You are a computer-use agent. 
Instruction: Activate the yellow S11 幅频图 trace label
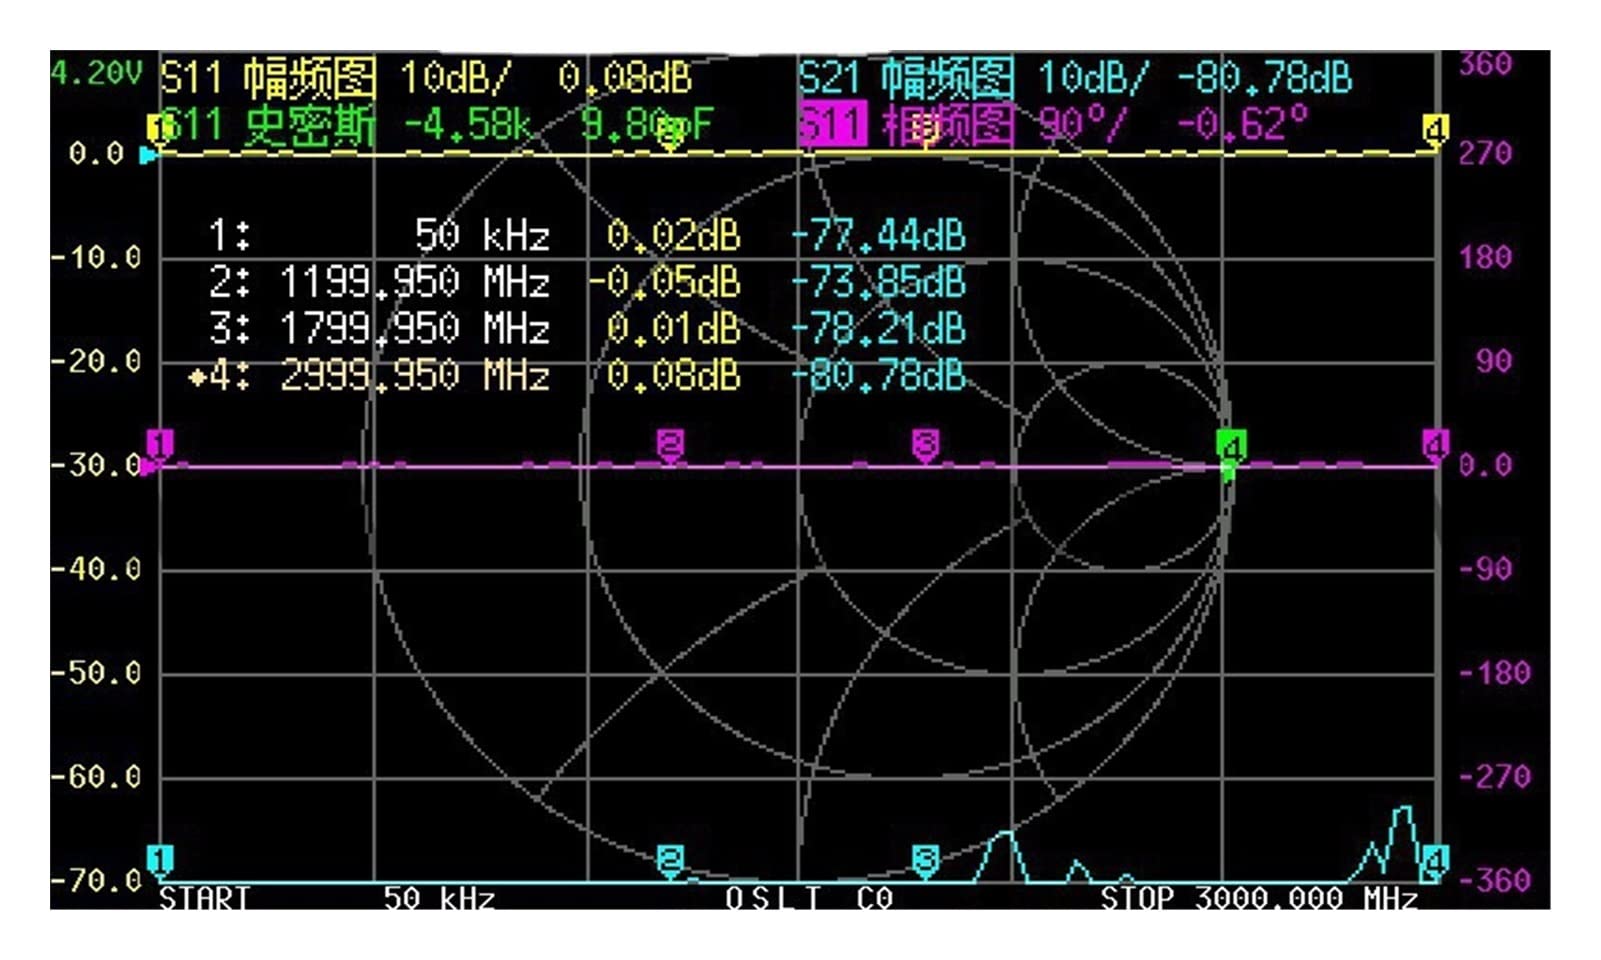[x=268, y=77]
